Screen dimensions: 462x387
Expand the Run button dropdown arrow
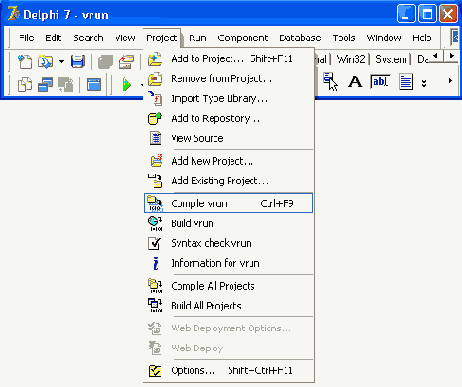click(x=142, y=85)
